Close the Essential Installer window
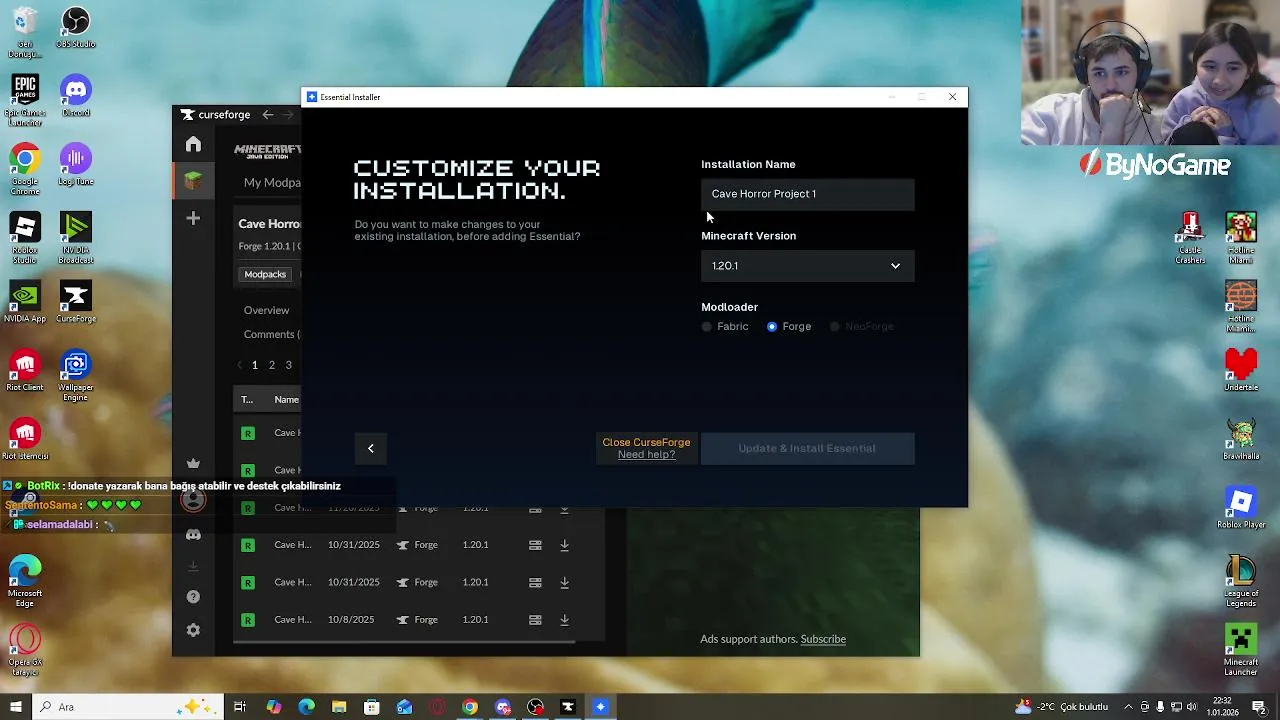The image size is (1280, 720). (952, 97)
